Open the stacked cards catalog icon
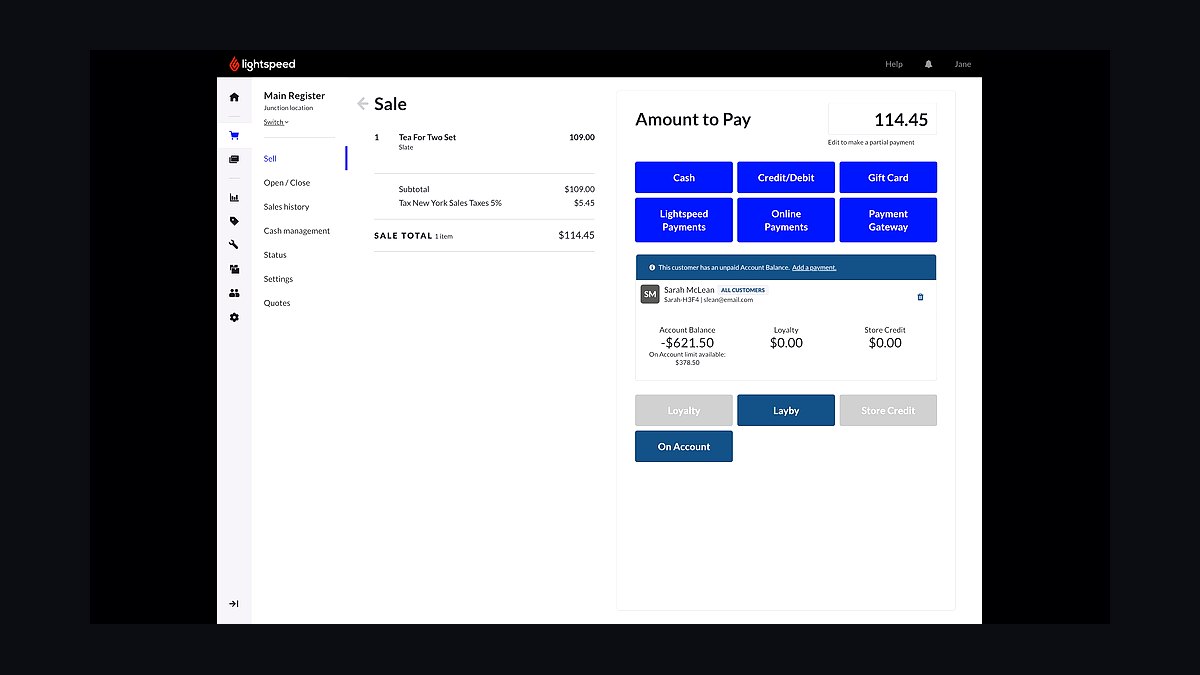 point(234,159)
